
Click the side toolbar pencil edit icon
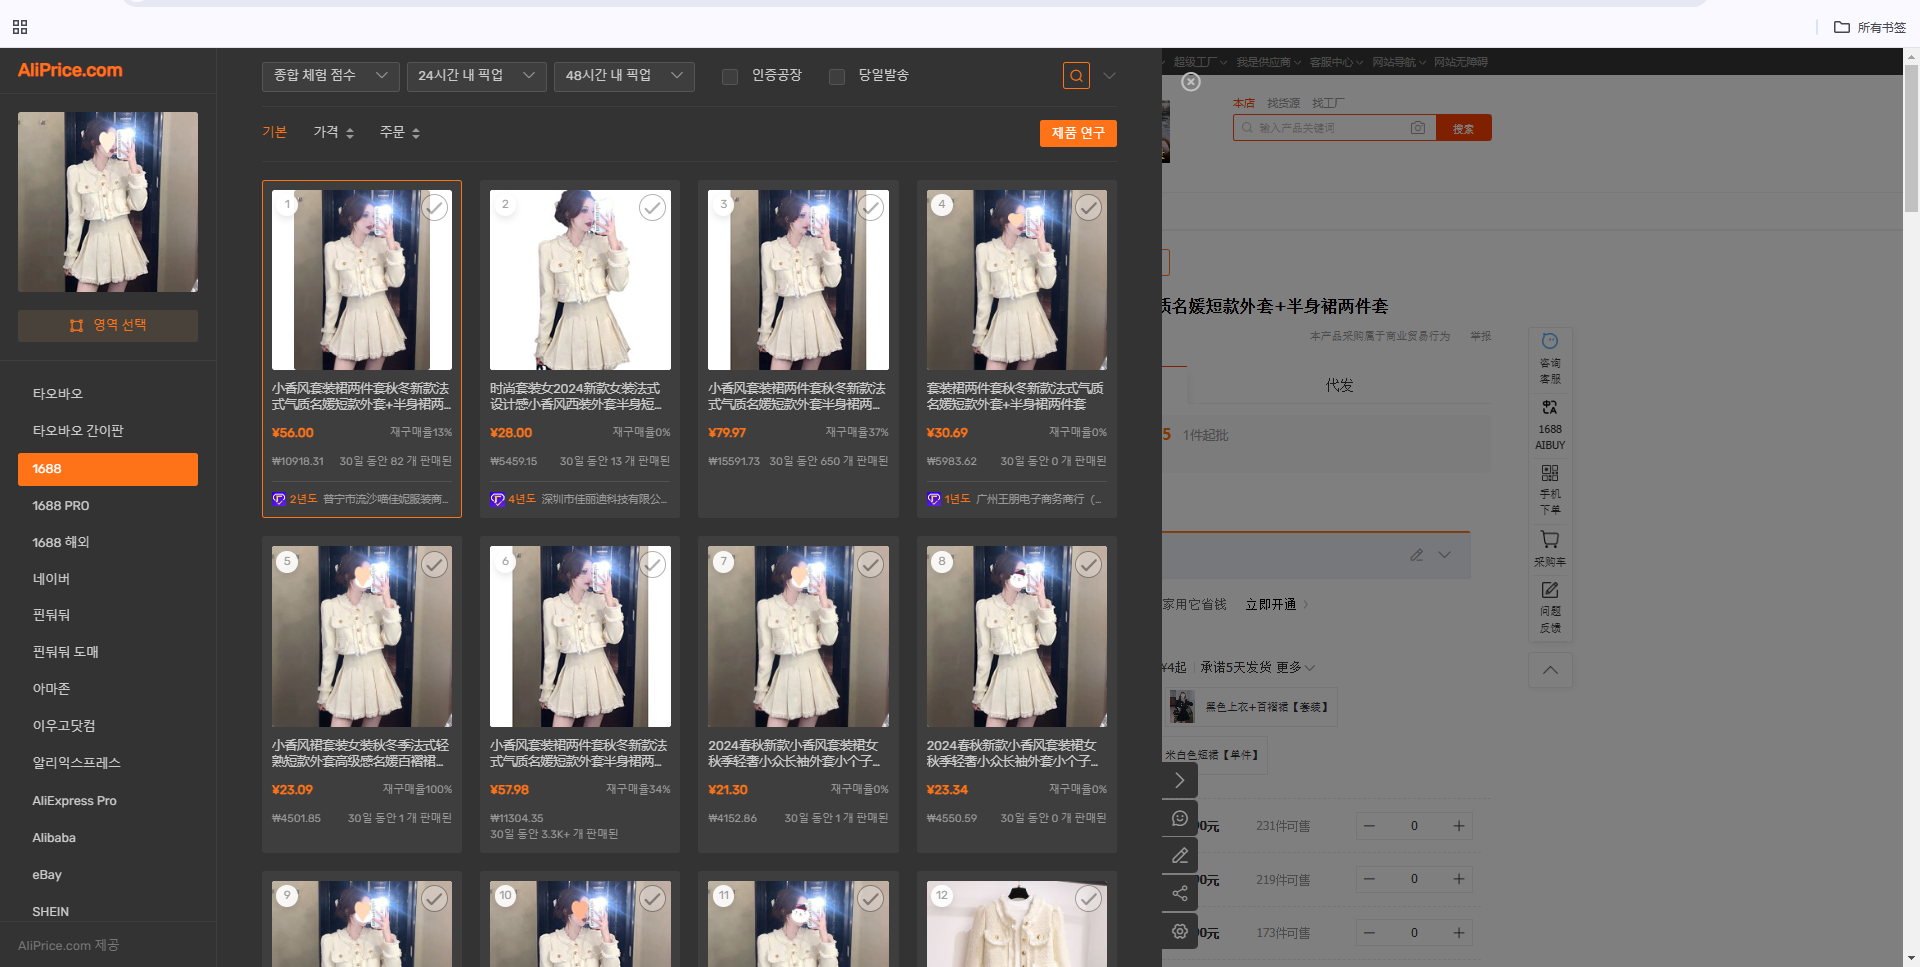click(x=1180, y=856)
